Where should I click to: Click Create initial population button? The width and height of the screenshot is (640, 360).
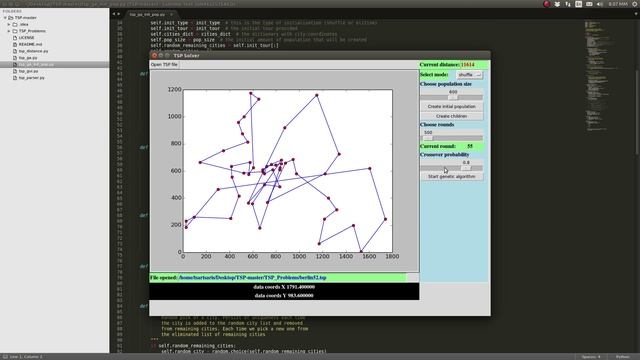point(451,106)
